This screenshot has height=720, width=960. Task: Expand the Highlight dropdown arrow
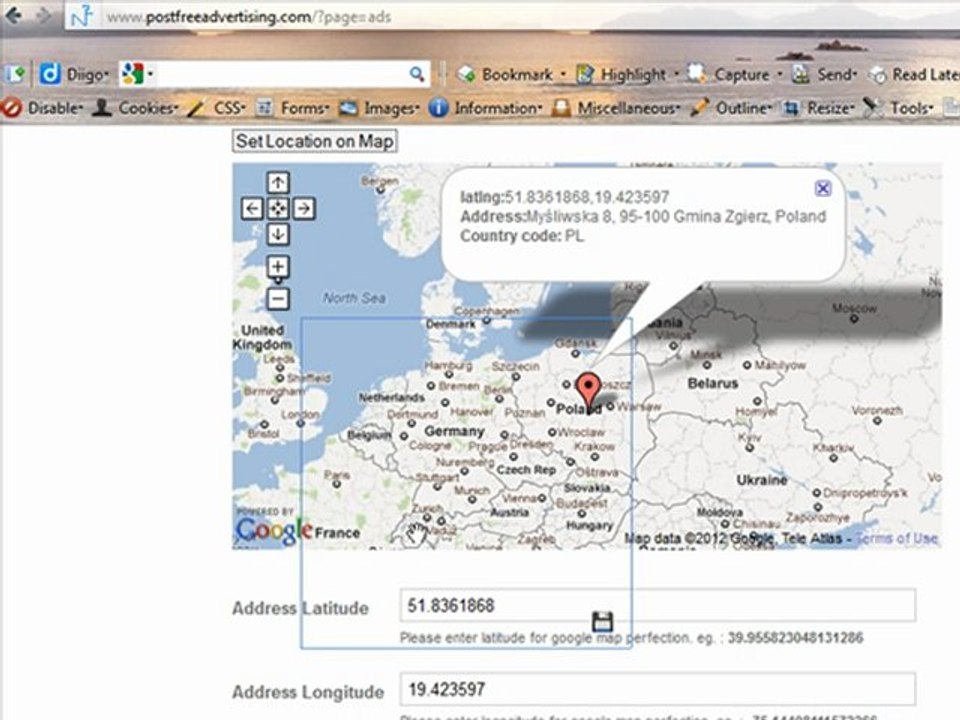point(677,75)
